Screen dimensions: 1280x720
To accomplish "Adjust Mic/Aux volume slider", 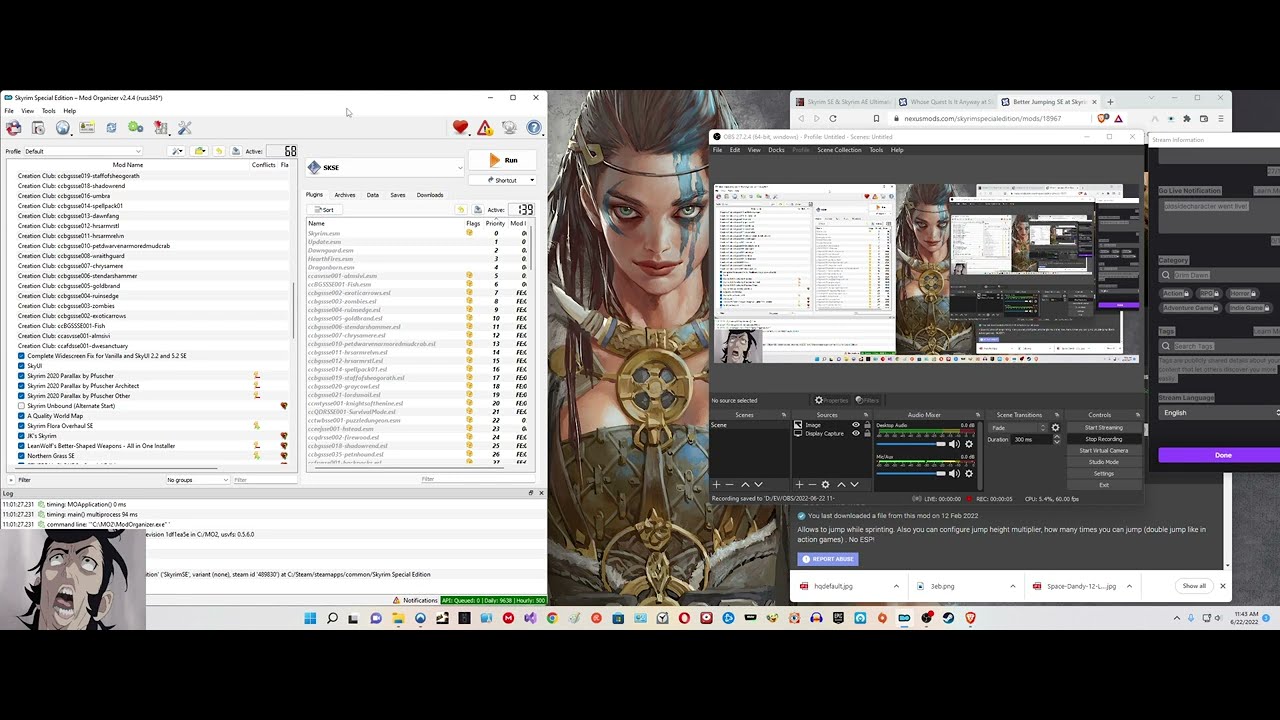I will [909, 473].
